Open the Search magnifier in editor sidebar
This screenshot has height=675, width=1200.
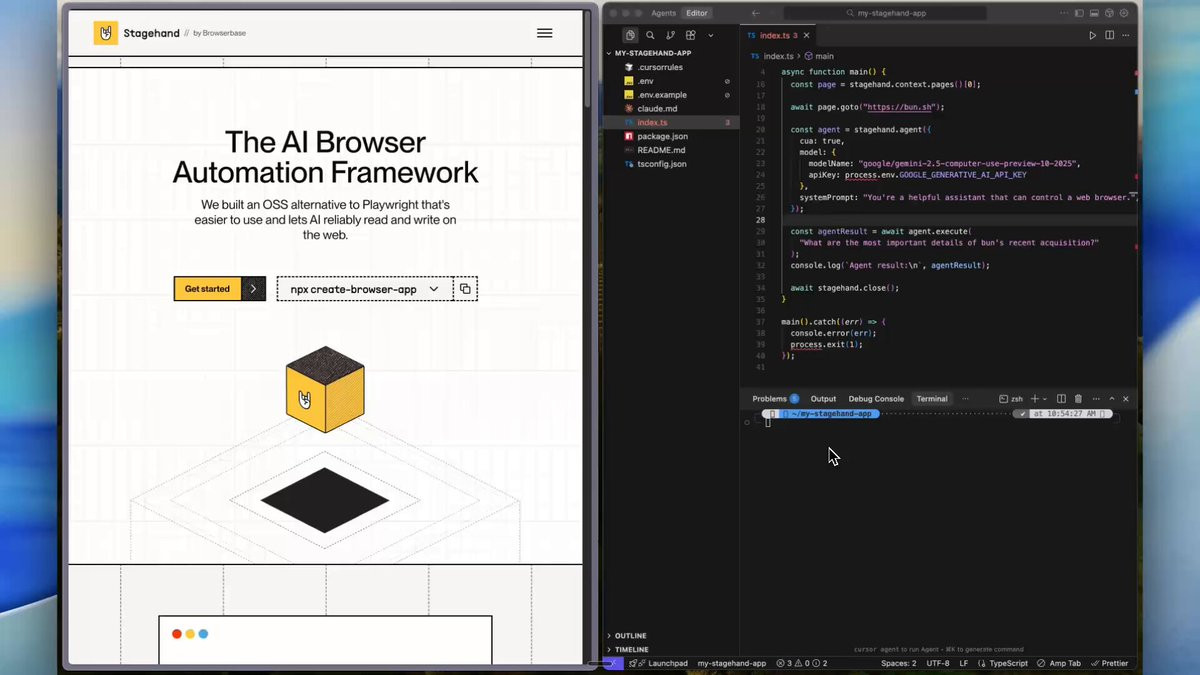pyautogui.click(x=650, y=35)
